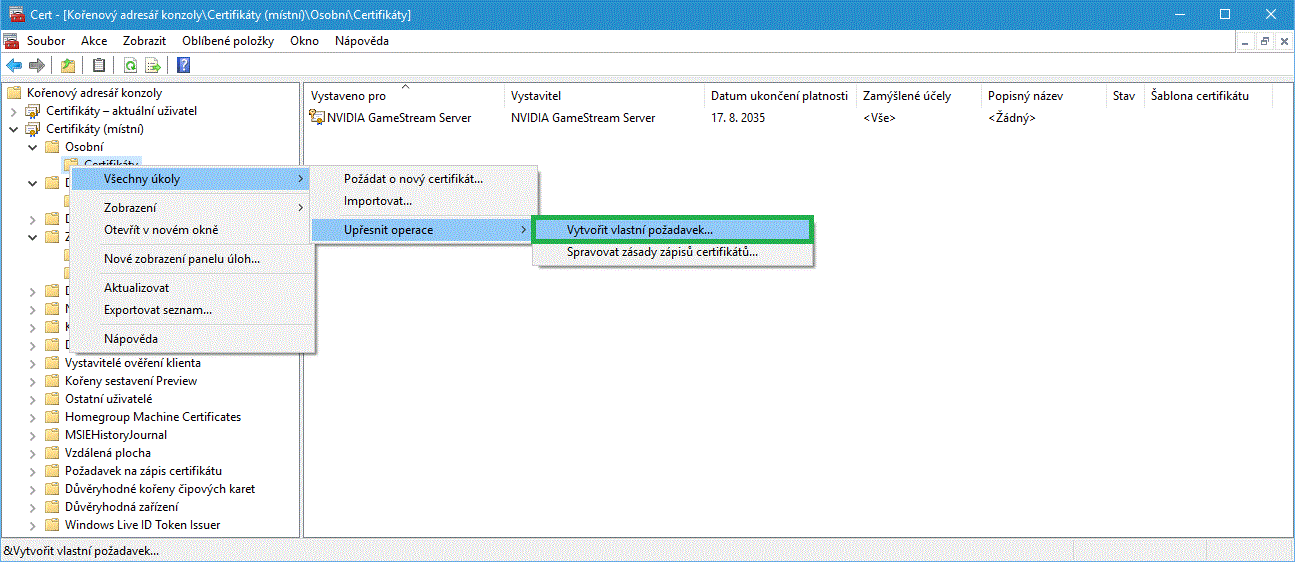Click the Forward arrow in toolbar
This screenshot has width=1295, height=562.
pos(37,66)
